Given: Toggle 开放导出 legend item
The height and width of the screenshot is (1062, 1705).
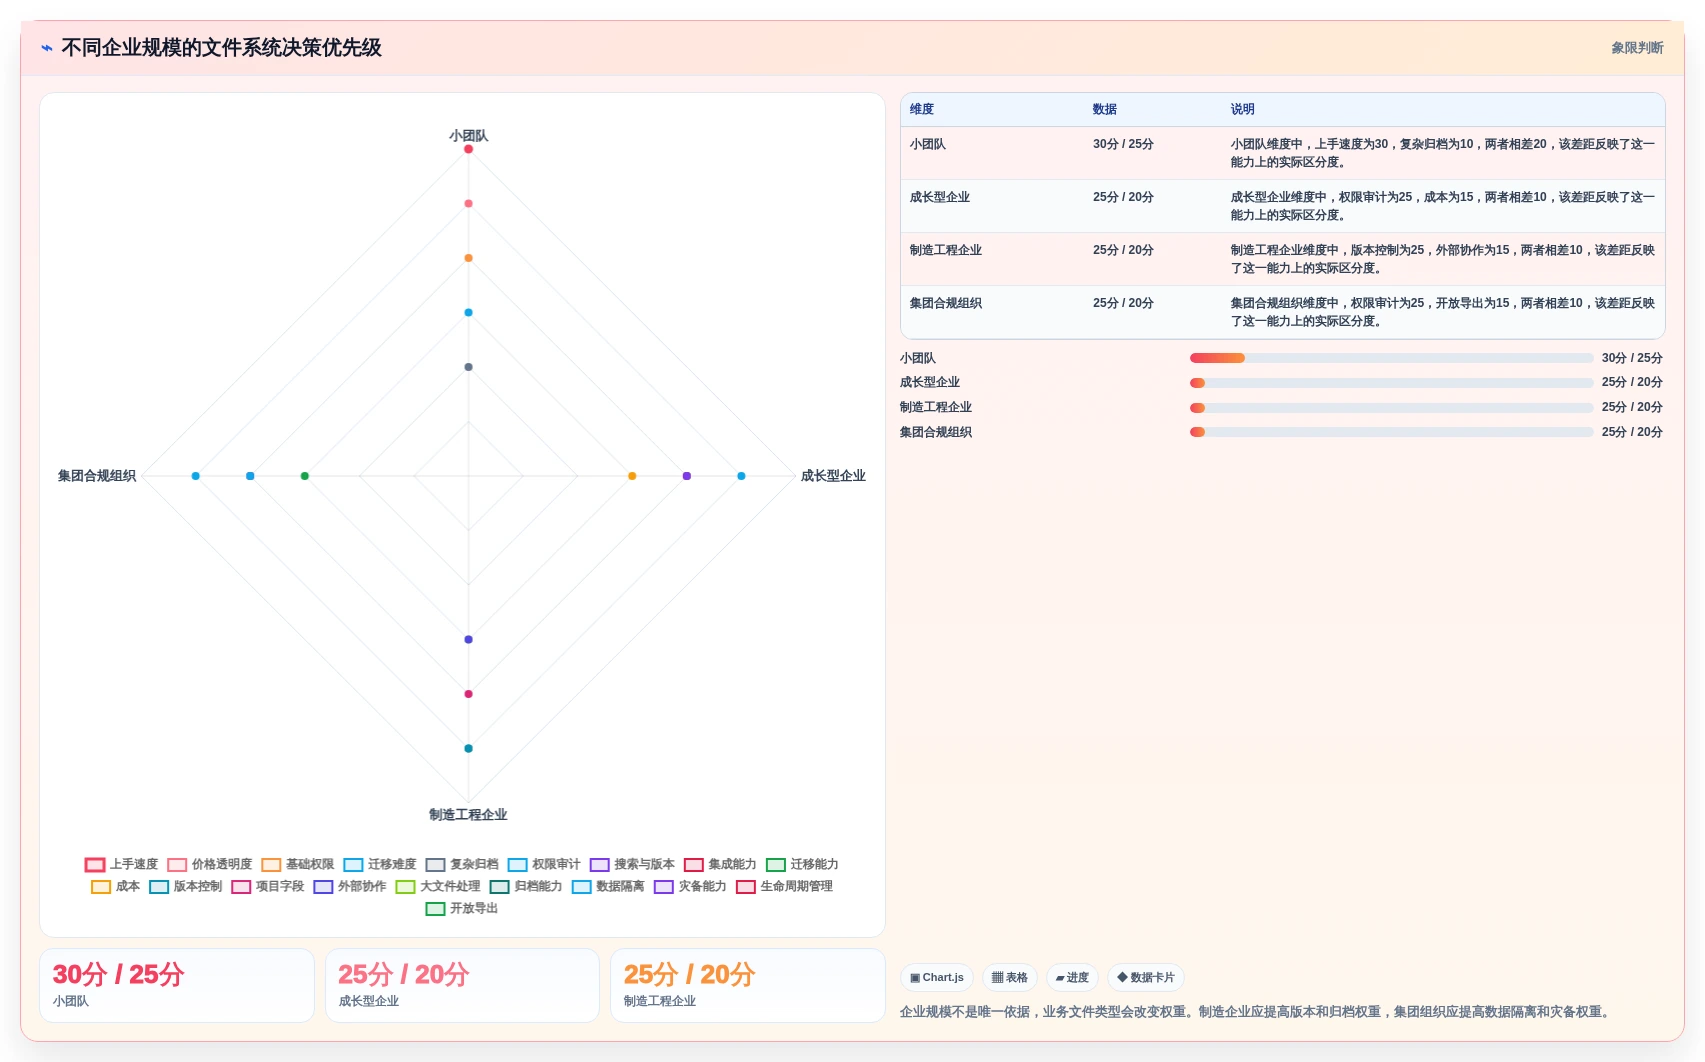Looking at the screenshot, I should [462, 908].
